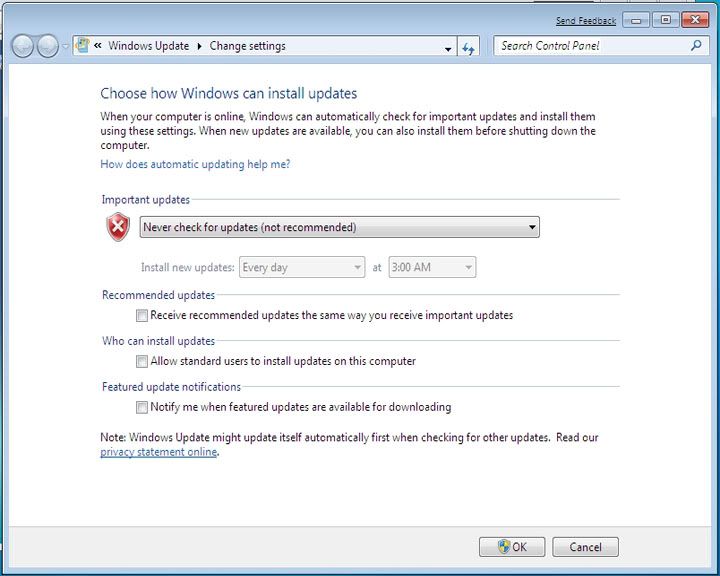The image size is (720, 576).
Task: Click the Refresh button next to address bar
Action: (468, 48)
